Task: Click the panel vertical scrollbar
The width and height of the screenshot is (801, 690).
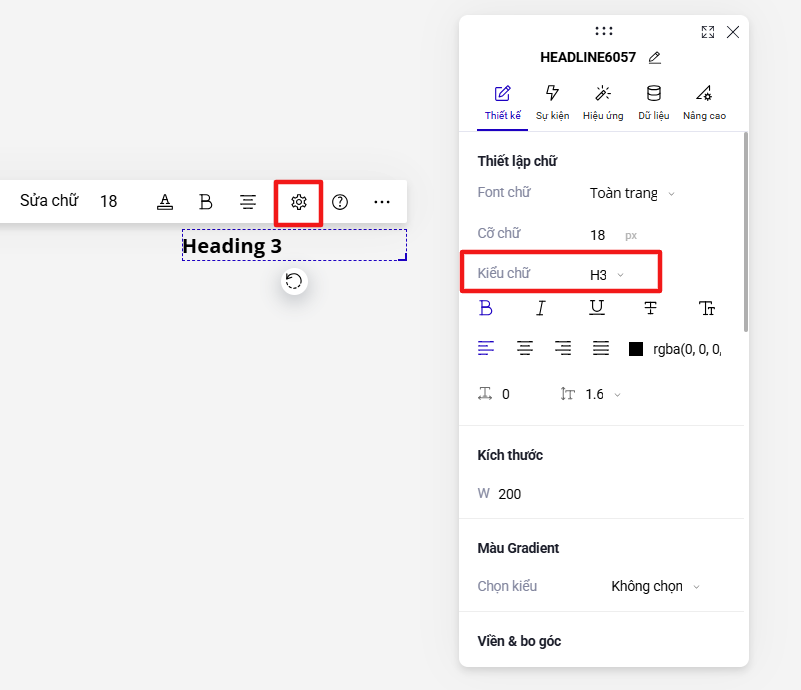Action: (x=746, y=232)
